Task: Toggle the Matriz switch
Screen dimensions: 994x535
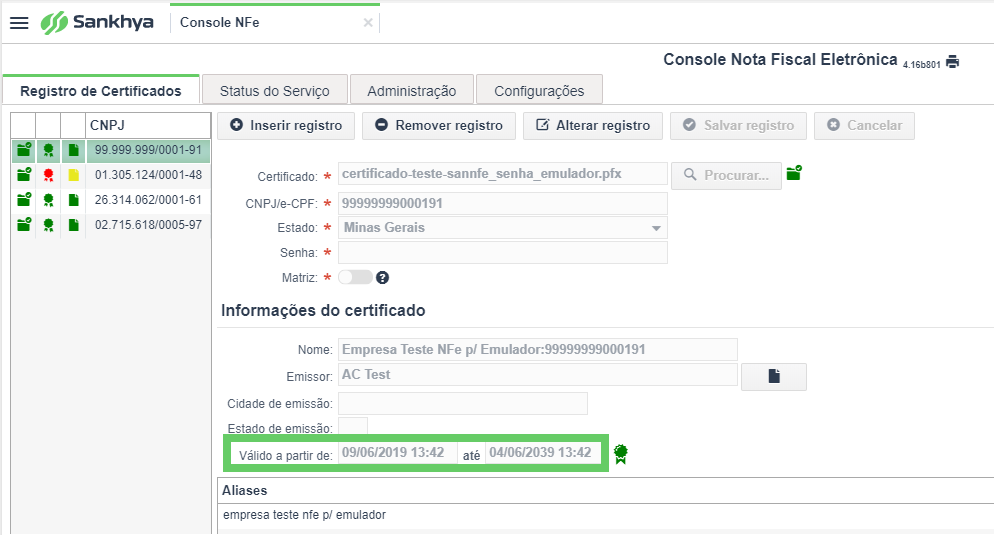Action: pos(355,277)
